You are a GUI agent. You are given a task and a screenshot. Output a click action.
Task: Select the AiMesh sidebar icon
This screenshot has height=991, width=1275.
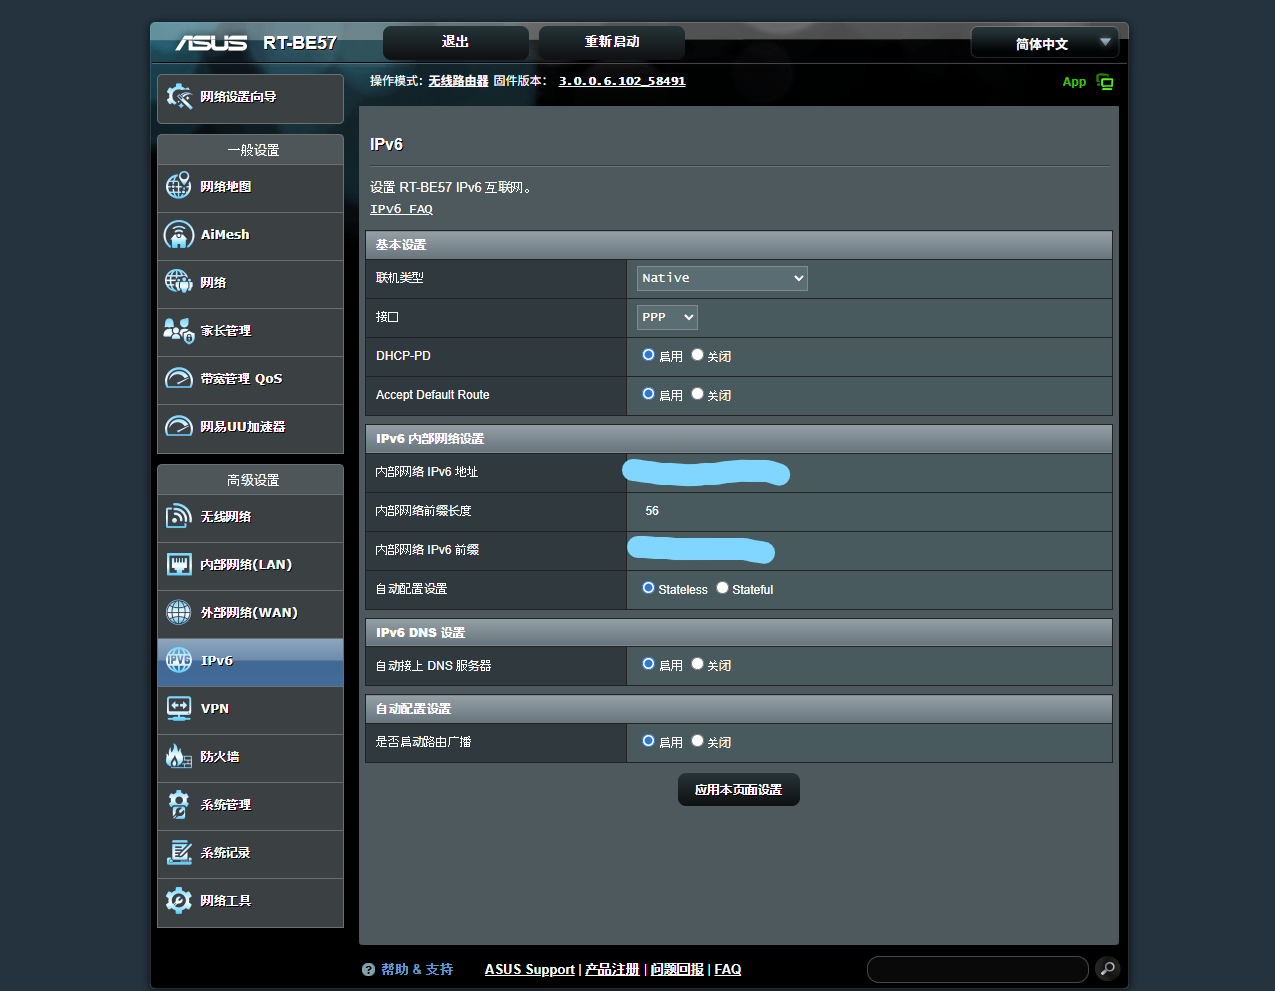178,234
